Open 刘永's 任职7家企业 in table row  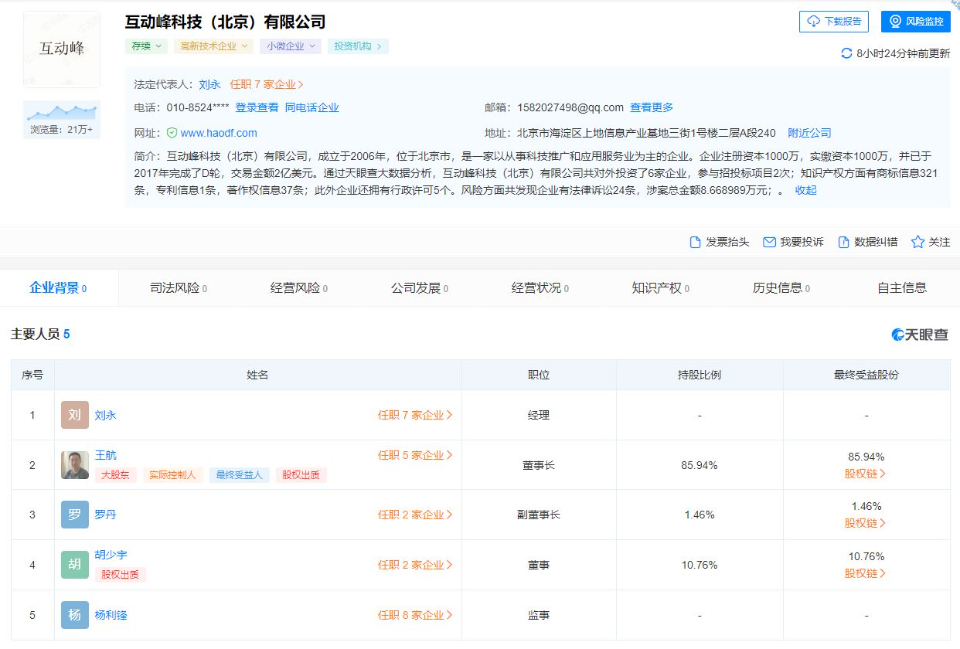pos(415,415)
